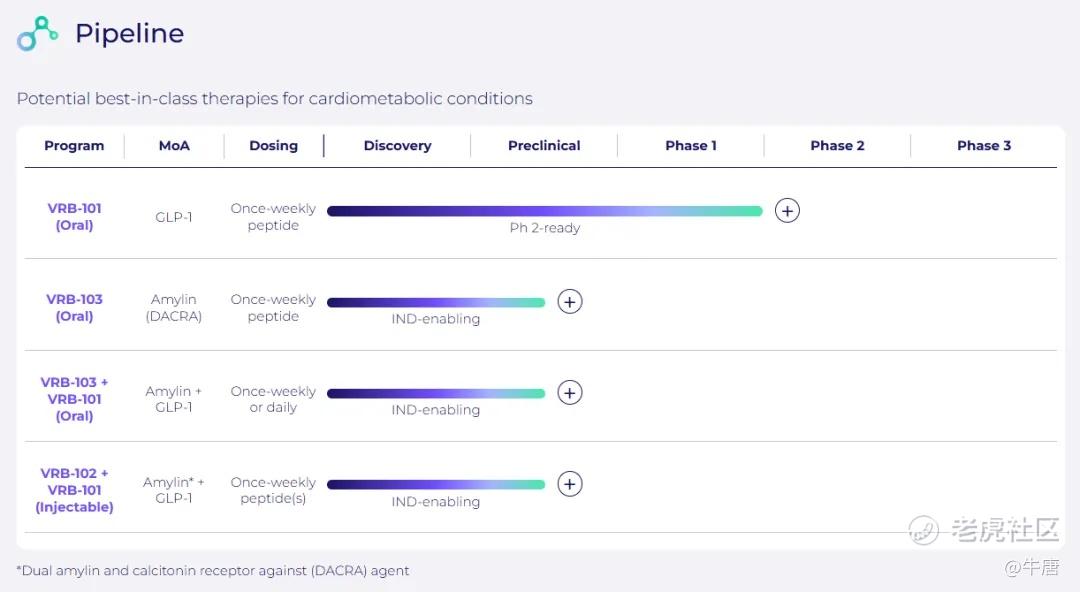Click the DACRA footnote text

tap(213, 571)
